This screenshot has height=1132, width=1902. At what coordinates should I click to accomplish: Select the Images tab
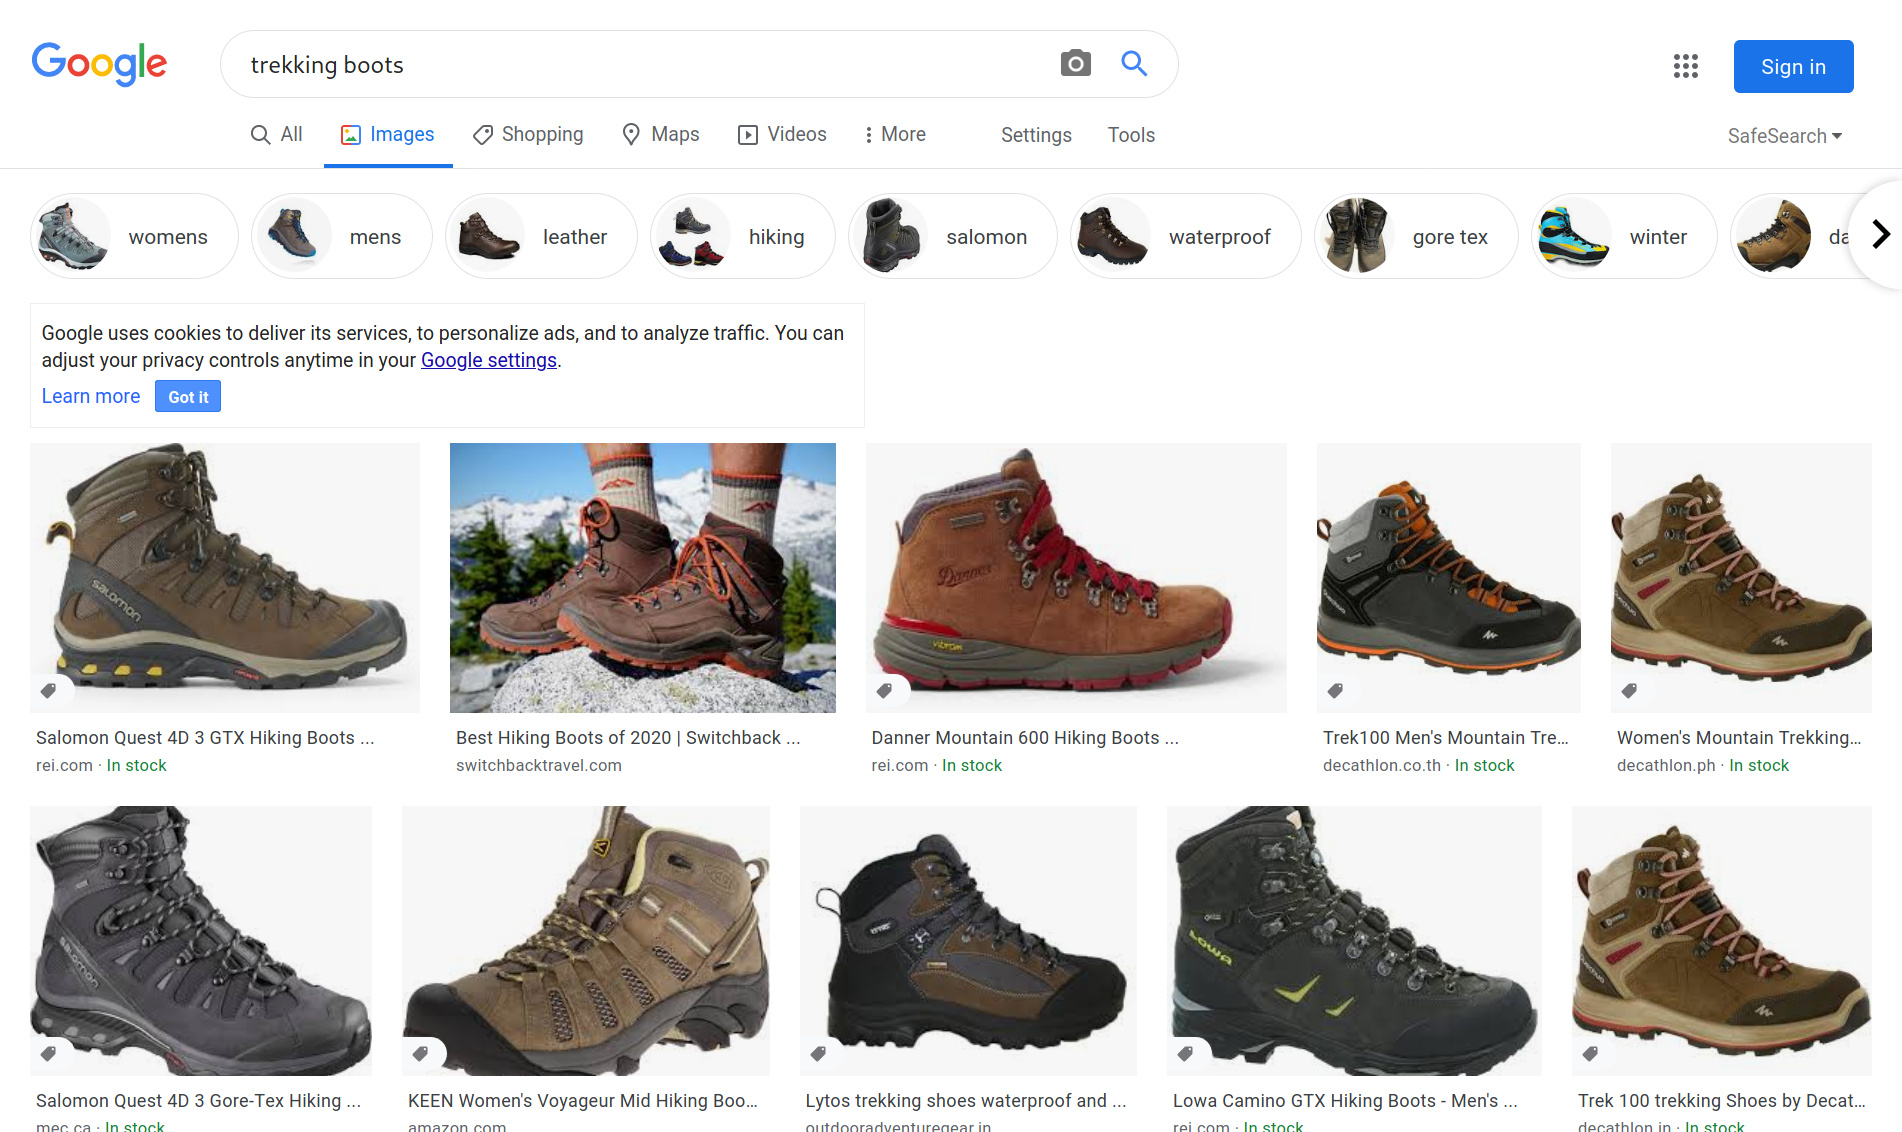[x=388, y=134]
